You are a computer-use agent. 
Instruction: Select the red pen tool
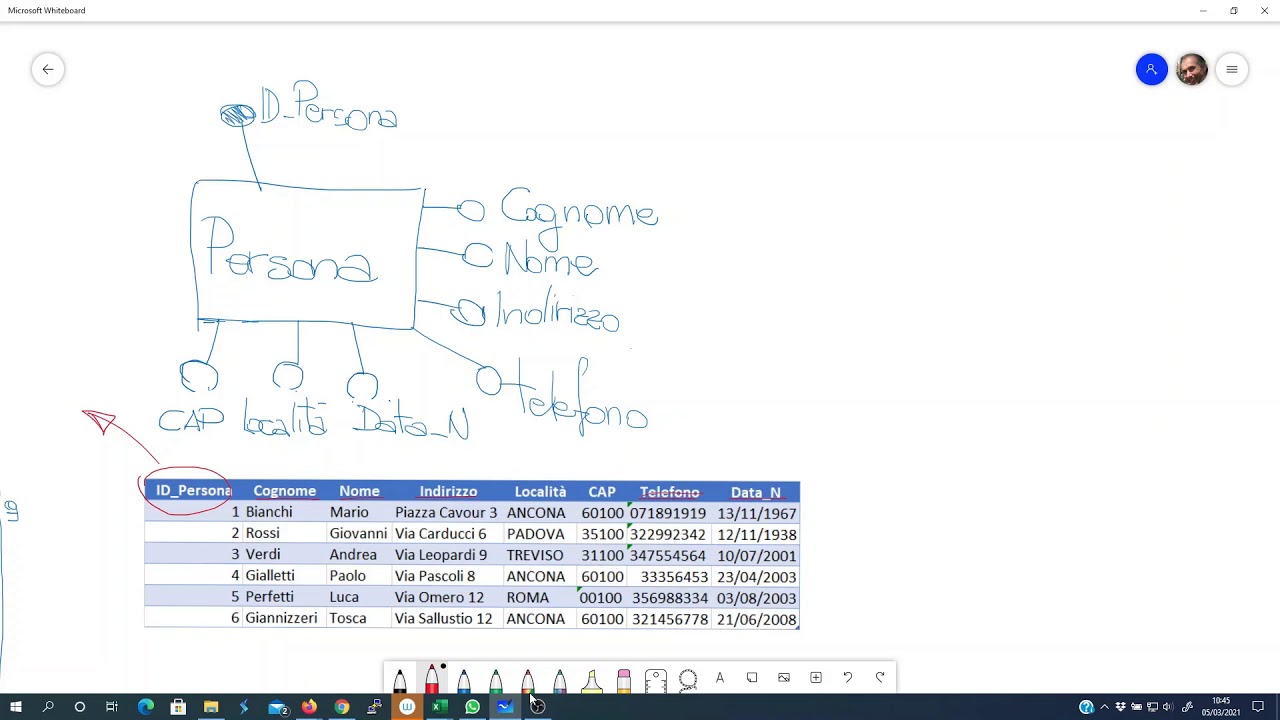click(x=432, y=679)
